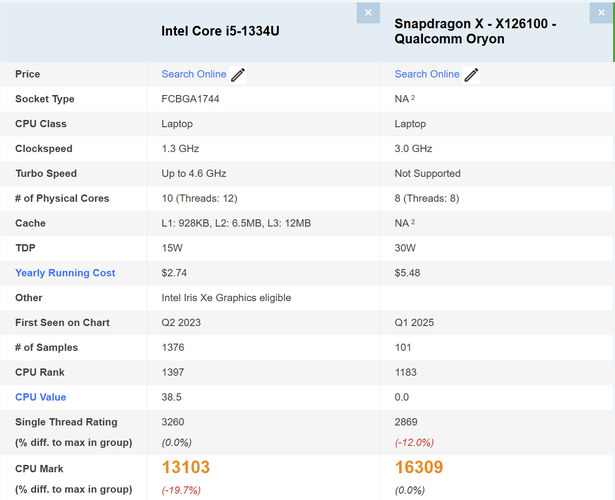The width and height of the screenshot is (615, 500).
Task: Select the 3.0 GHz clockspeed value
Action: click(x=413, y=149)
